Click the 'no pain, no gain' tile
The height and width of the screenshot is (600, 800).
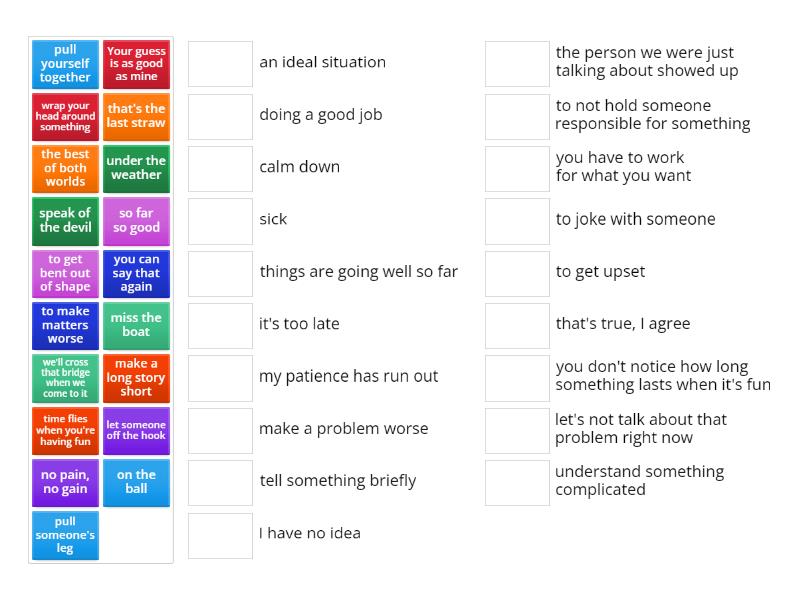point(64,483)
